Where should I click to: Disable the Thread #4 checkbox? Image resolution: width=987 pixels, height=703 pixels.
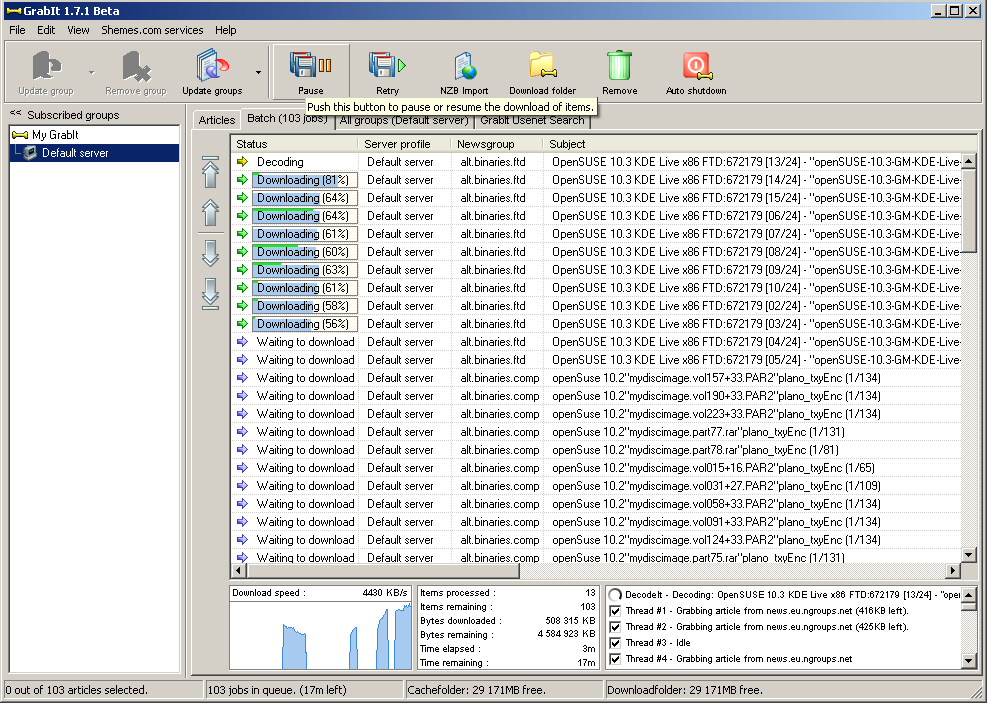pyautogui.click(x=615, y=659)
